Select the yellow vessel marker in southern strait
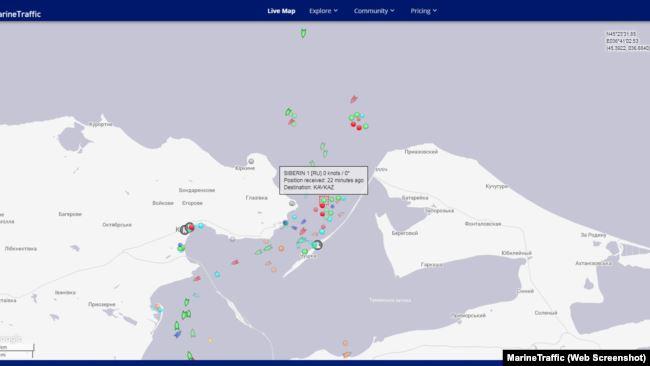Image resolution: width=650 pixels, height=366 pixels. pyautogui.click(x=210, y=340)
